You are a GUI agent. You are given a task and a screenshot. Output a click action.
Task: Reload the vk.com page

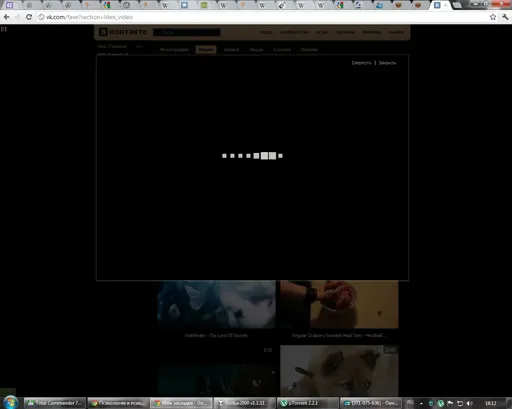tap(29, 17)
